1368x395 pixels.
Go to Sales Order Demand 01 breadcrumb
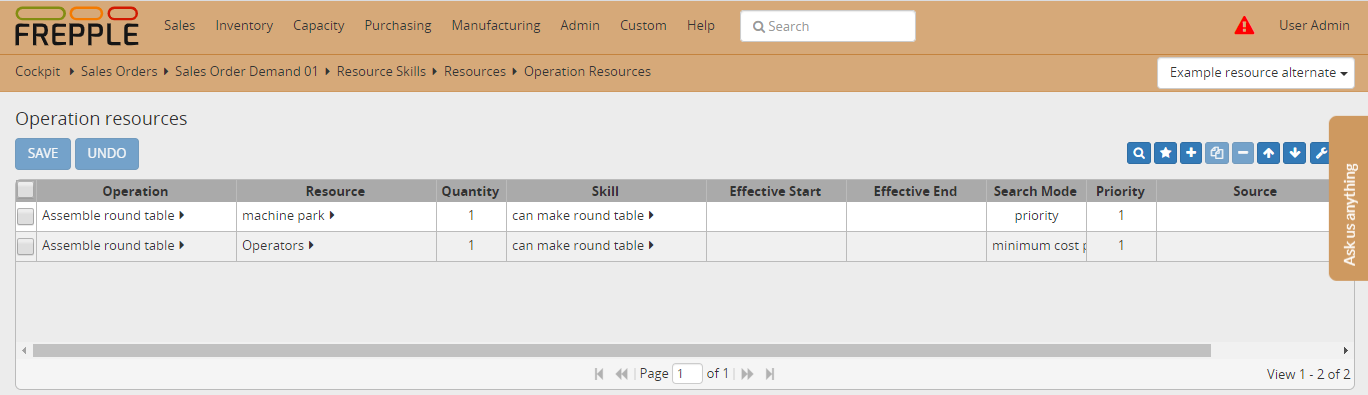tap(247, 71)
